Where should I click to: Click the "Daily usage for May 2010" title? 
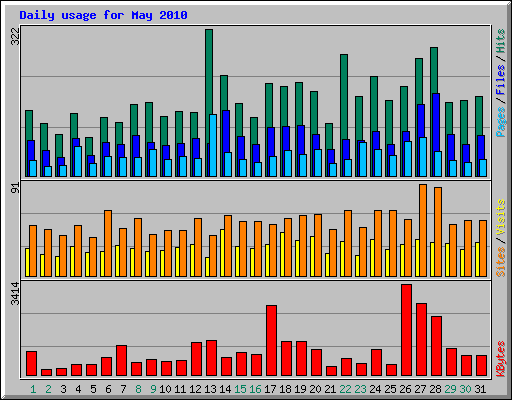click(103, 15)
